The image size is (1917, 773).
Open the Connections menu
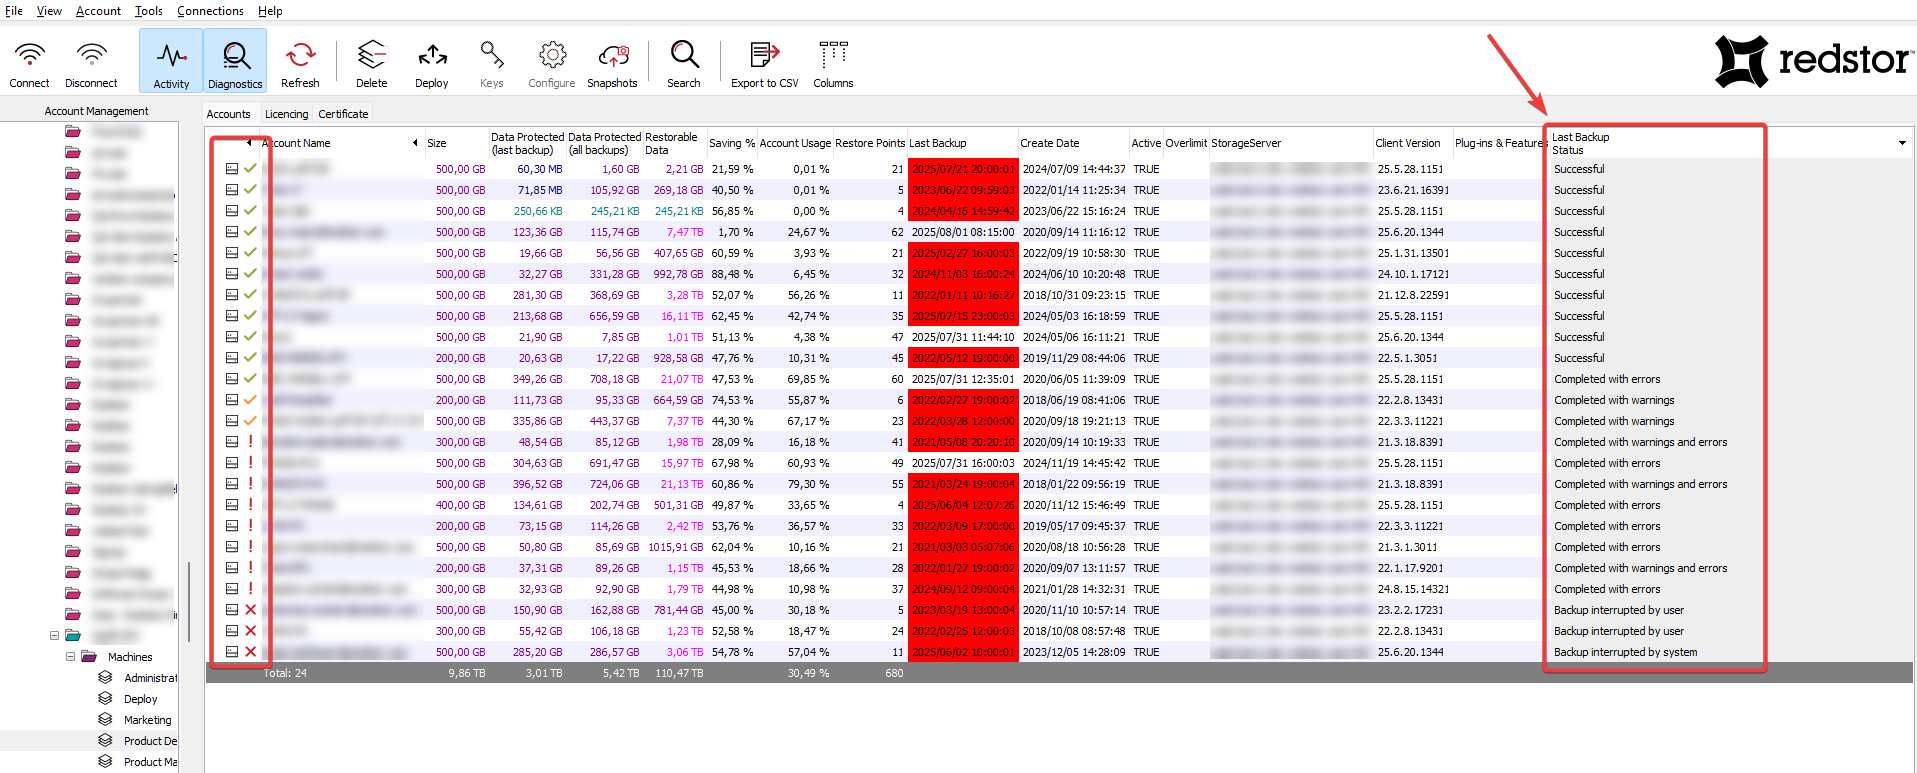pyautogui.click(x=210, y=11)
